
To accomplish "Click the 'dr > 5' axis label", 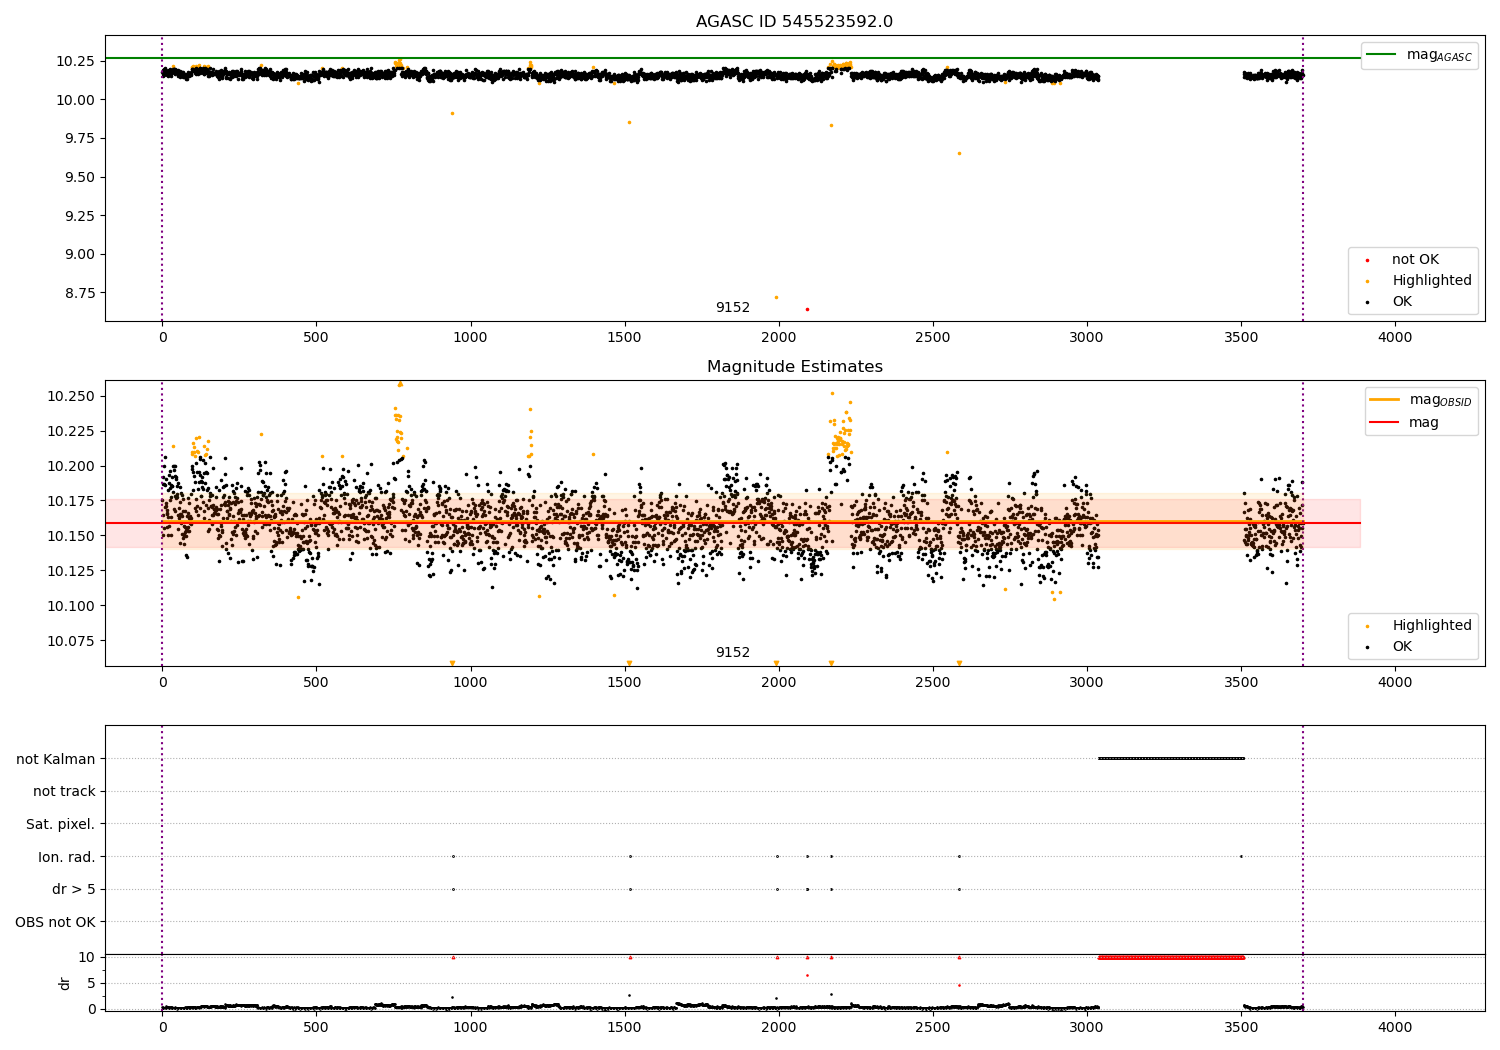I will click(x=74, y=889).
